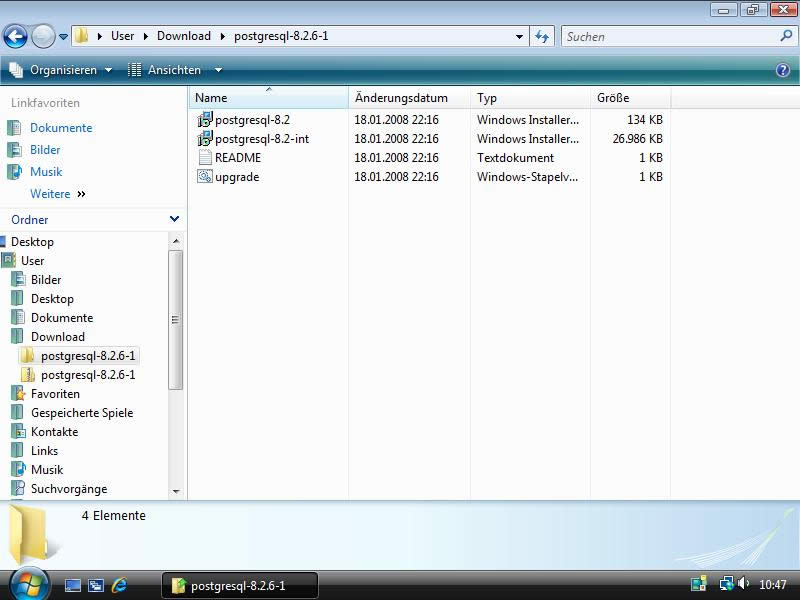
Task: Select Dokumente in the folder tree
Action: click(62, 318)
